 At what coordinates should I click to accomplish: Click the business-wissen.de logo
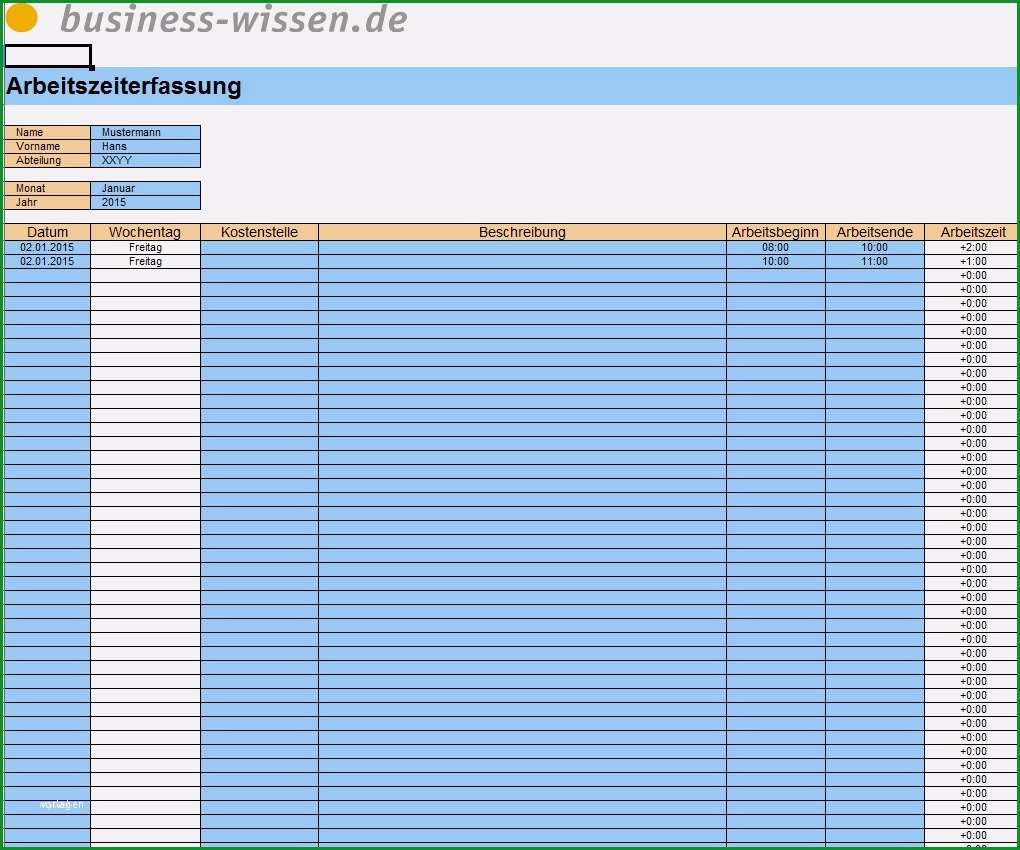point(207,19)
